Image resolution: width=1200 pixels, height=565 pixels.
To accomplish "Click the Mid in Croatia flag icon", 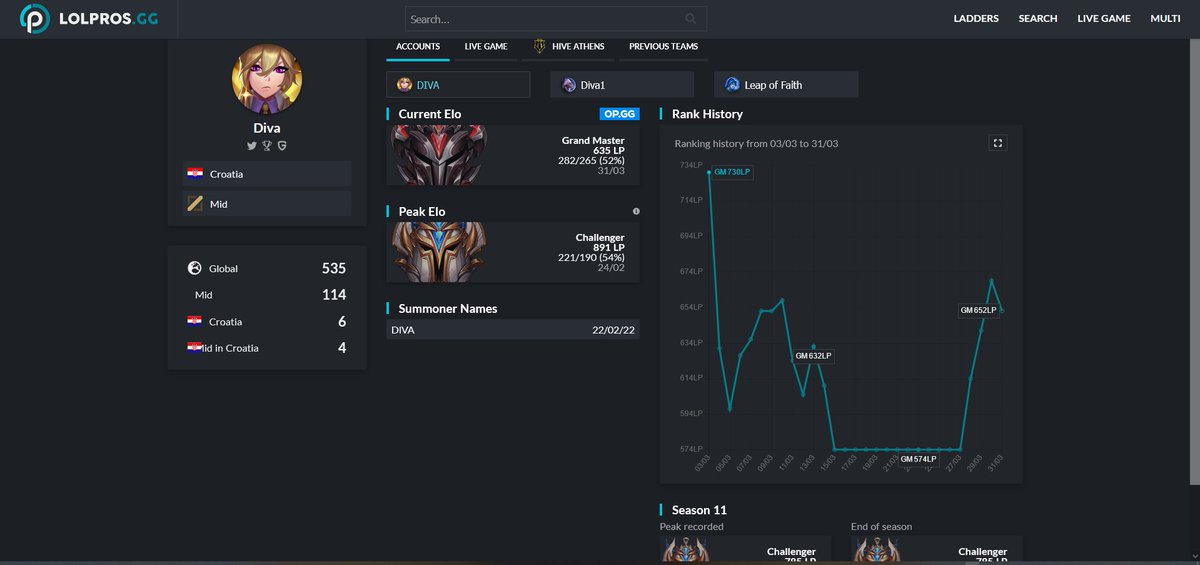I will click(195, 348).
